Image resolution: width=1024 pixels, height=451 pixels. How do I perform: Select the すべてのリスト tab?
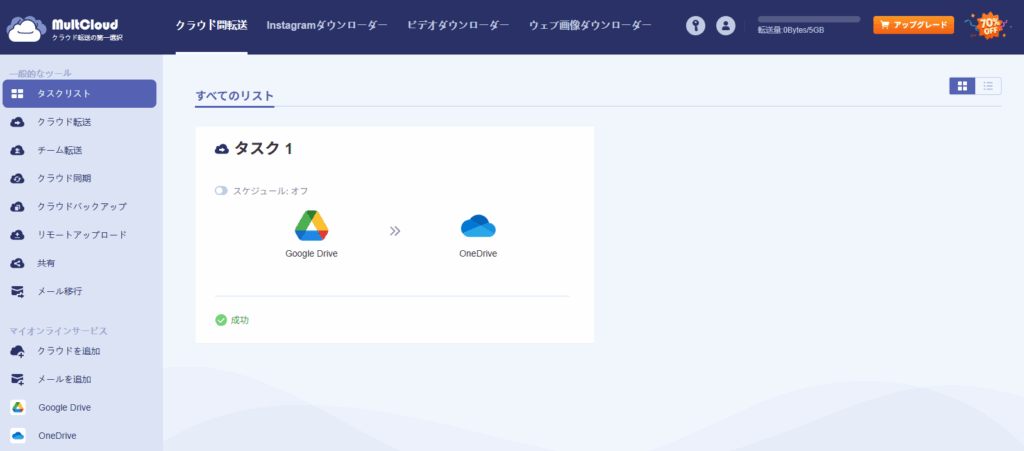click(x=235, y=95)
